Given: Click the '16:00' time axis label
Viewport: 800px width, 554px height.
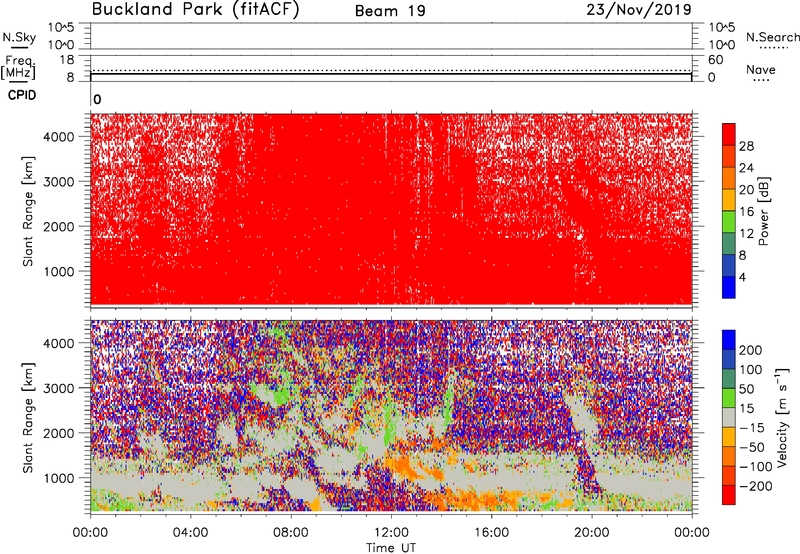Looking at the screenshot, I should click(491, 533).
